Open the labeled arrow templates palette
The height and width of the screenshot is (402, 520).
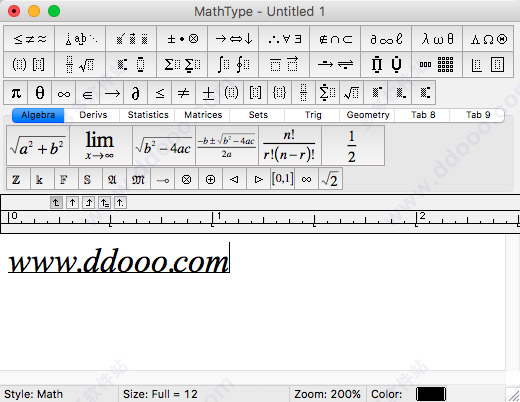(335, 64)
